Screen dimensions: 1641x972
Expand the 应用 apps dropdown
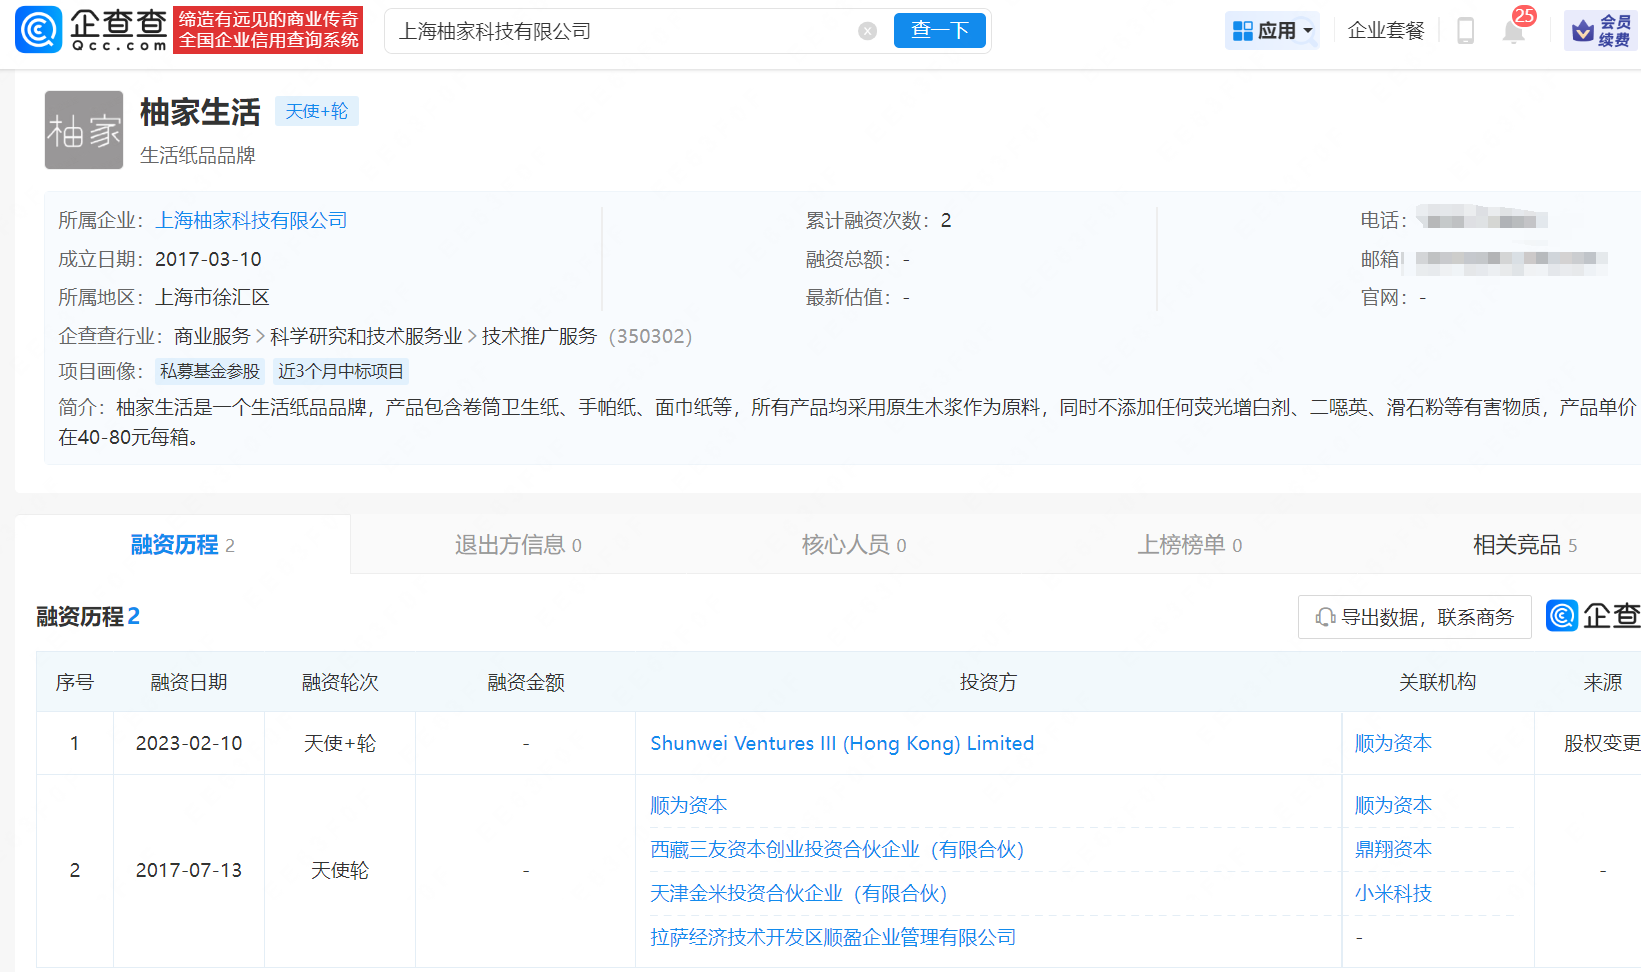click(x=1272, y=31)
